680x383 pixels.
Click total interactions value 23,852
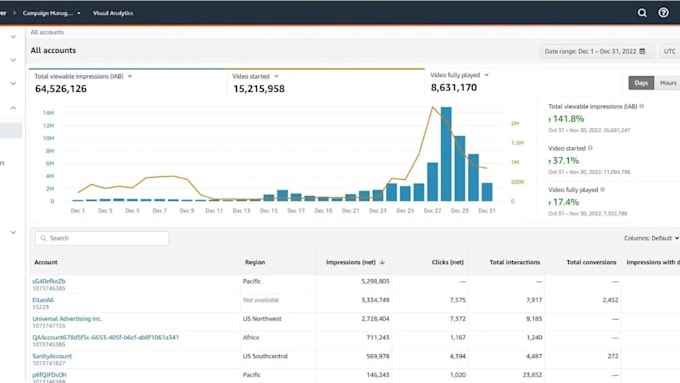(x=532, y=375)
